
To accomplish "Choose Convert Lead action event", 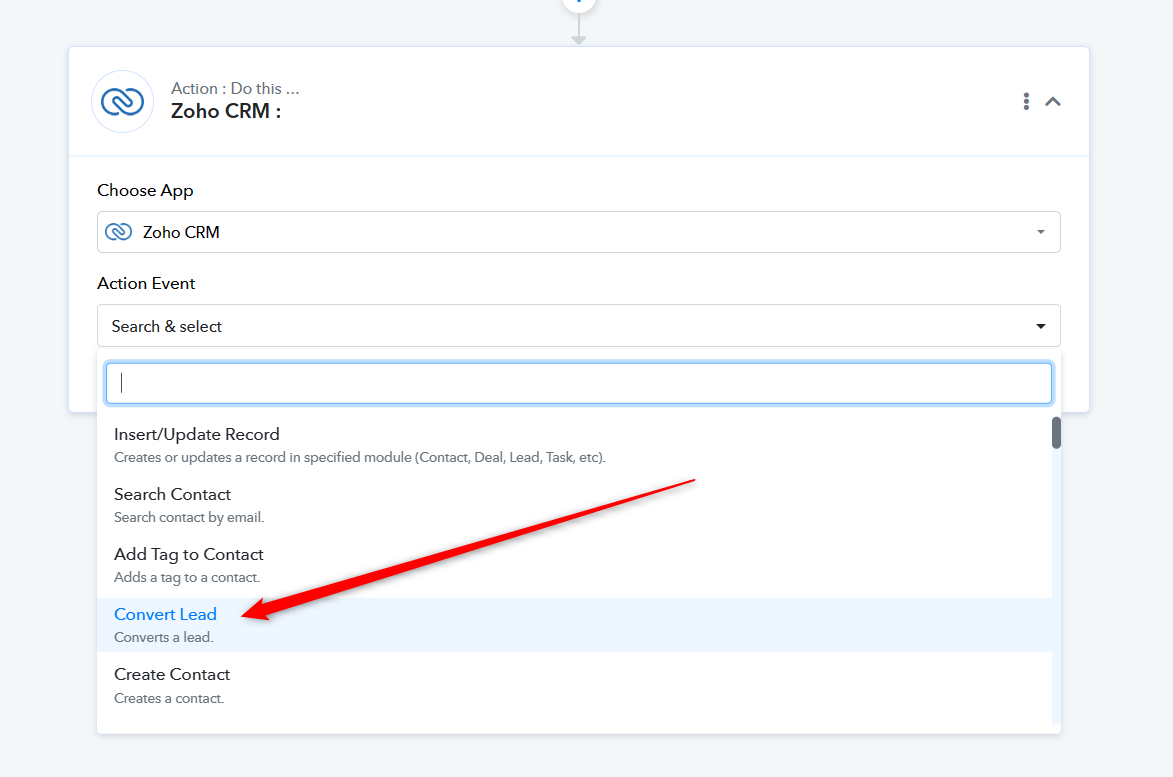I will [x=574, y=625].
